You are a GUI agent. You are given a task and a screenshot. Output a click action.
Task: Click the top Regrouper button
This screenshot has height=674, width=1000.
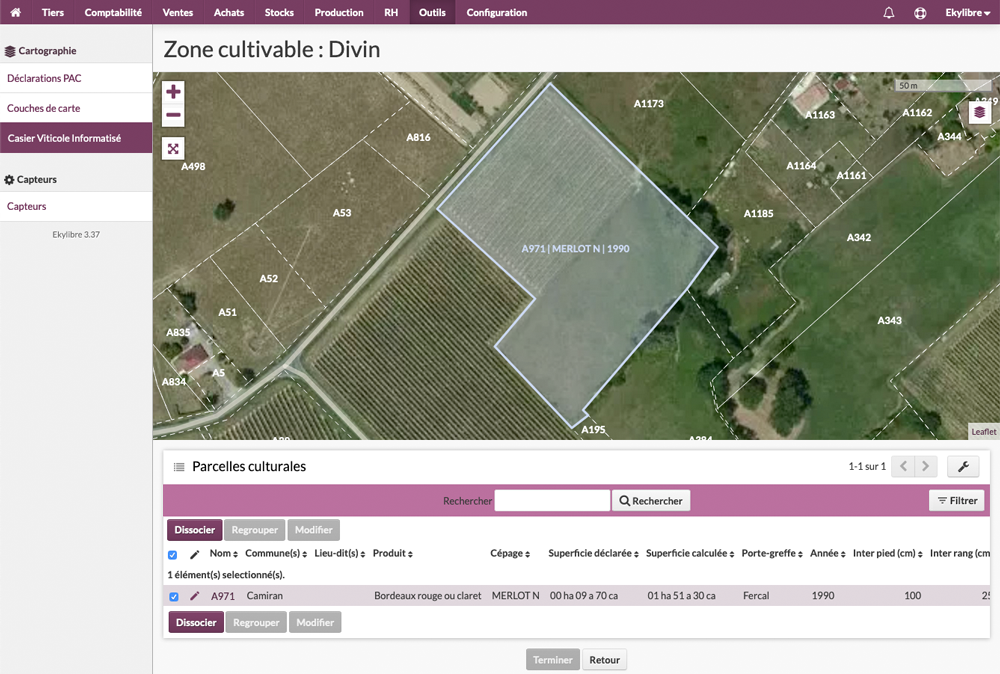tap(254, 530)
